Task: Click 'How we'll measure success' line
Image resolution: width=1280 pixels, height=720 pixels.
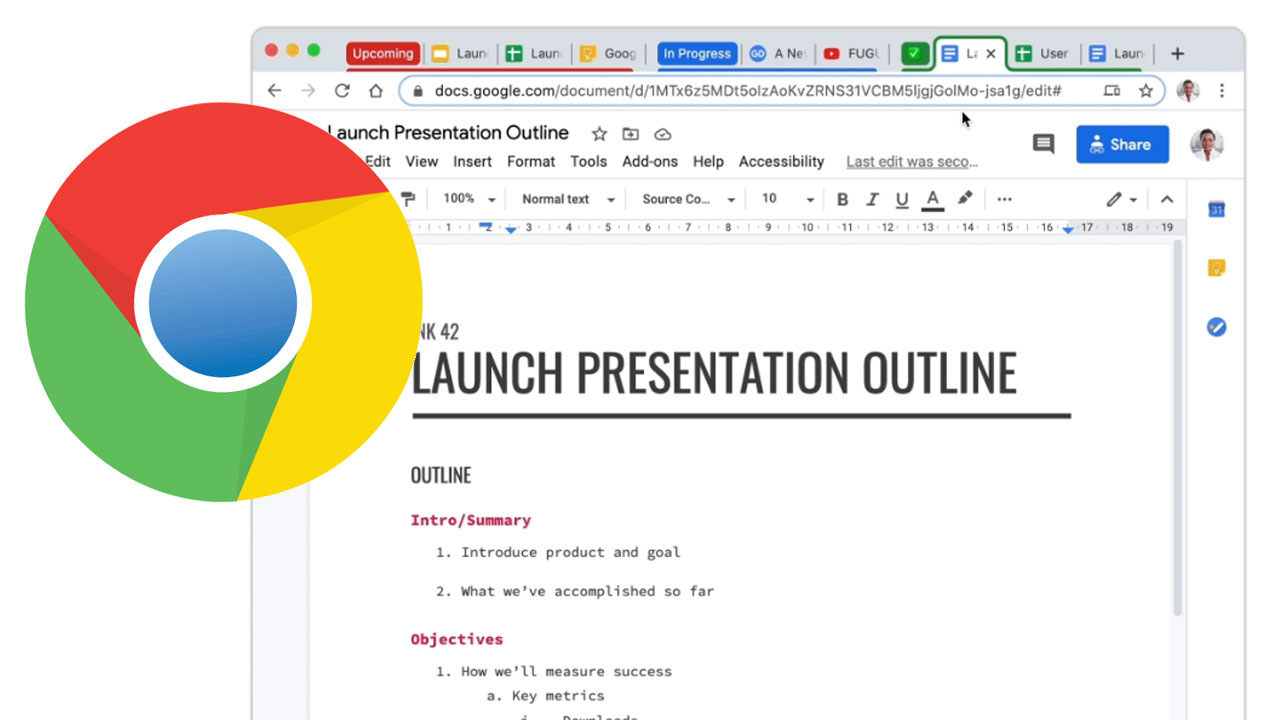Action: point(566,671)
